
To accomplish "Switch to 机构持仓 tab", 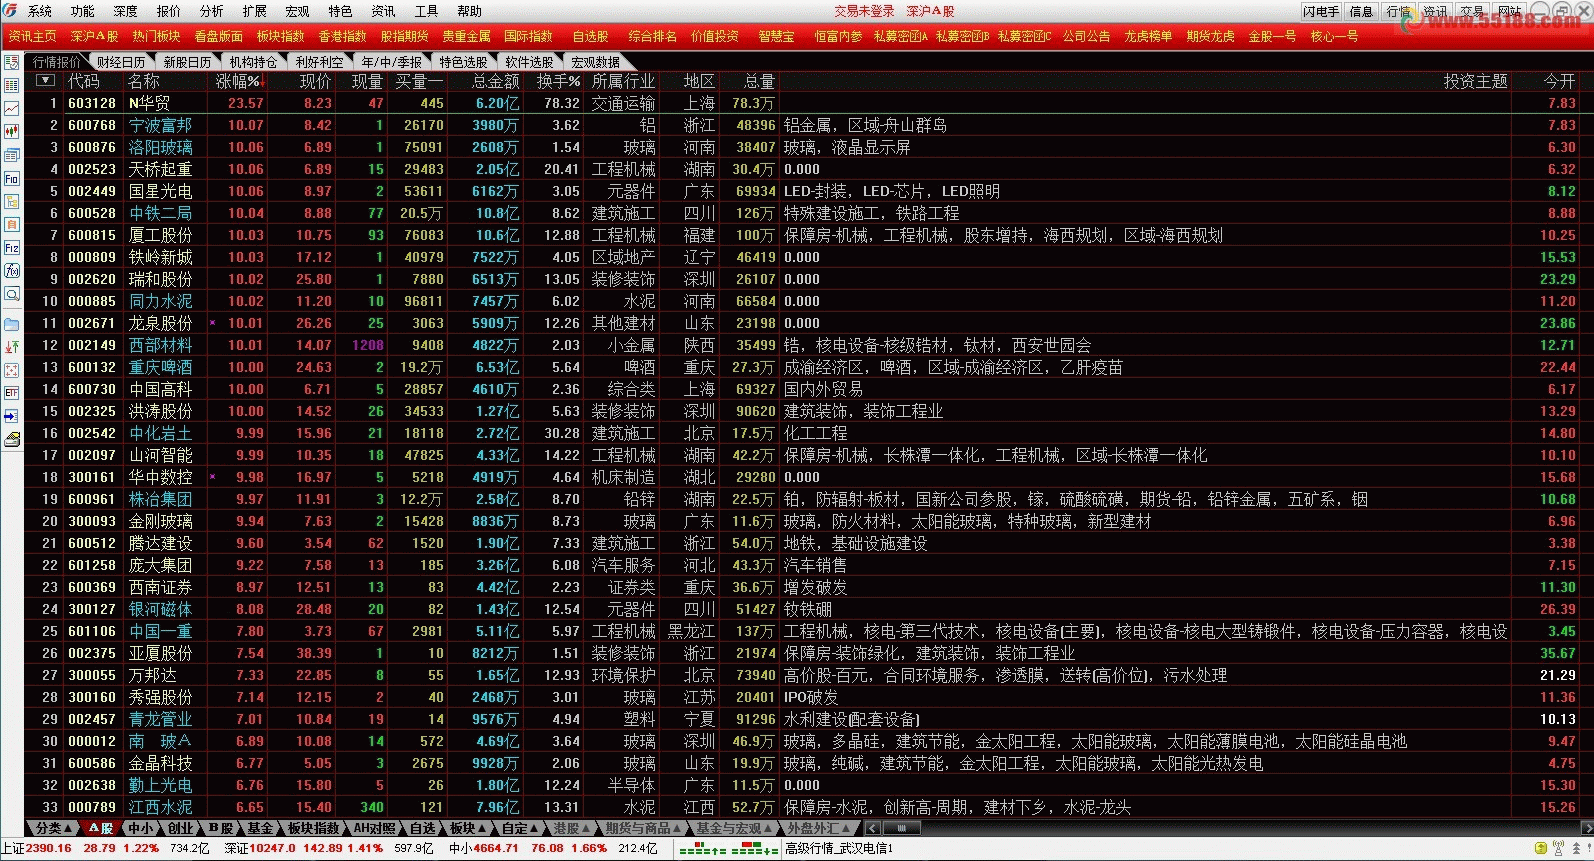I will point(254,62).
